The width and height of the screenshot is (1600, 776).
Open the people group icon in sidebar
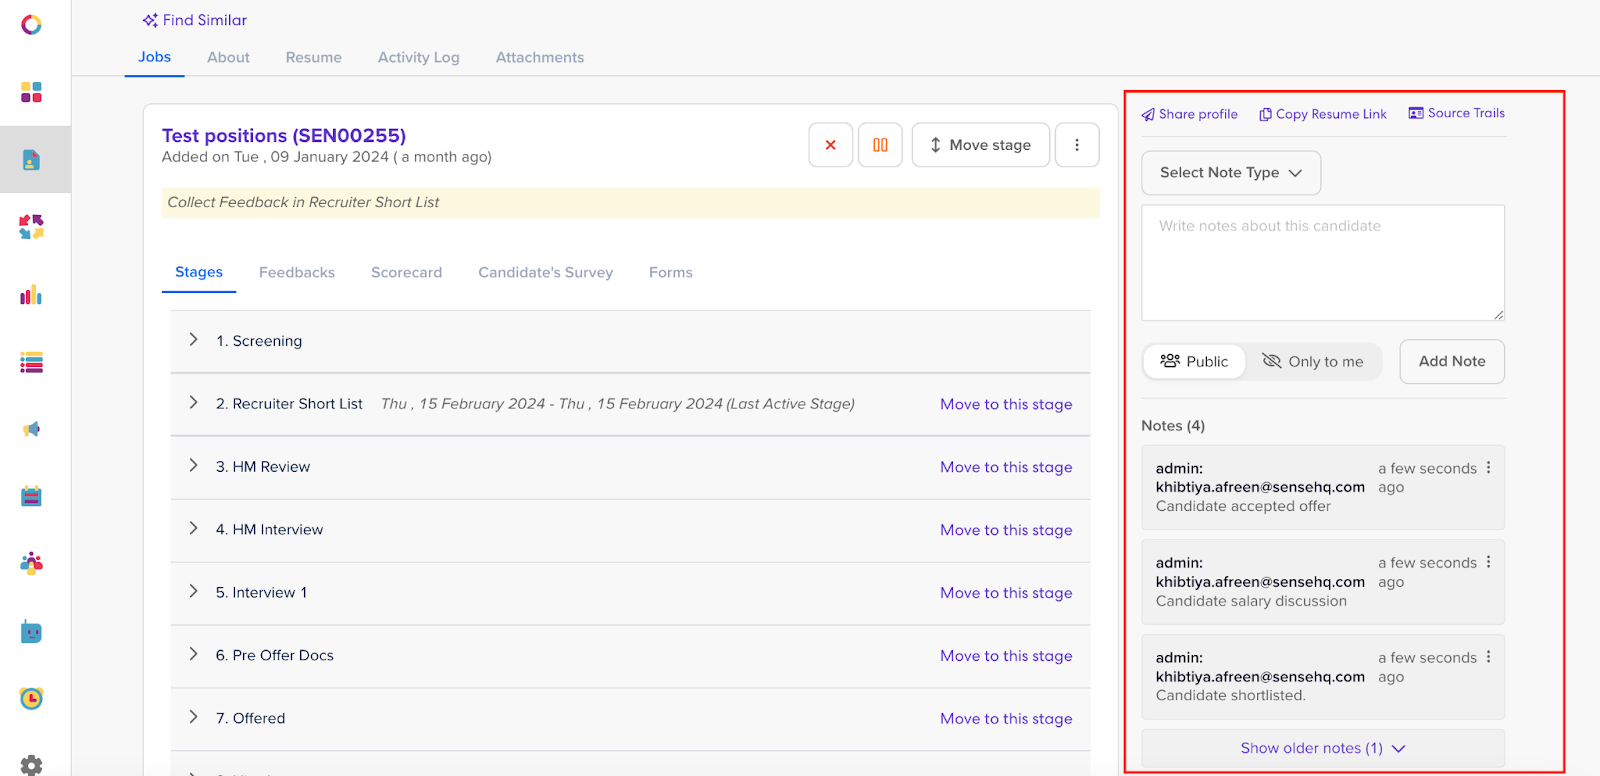pyautogui.click(x=31, y=563)
